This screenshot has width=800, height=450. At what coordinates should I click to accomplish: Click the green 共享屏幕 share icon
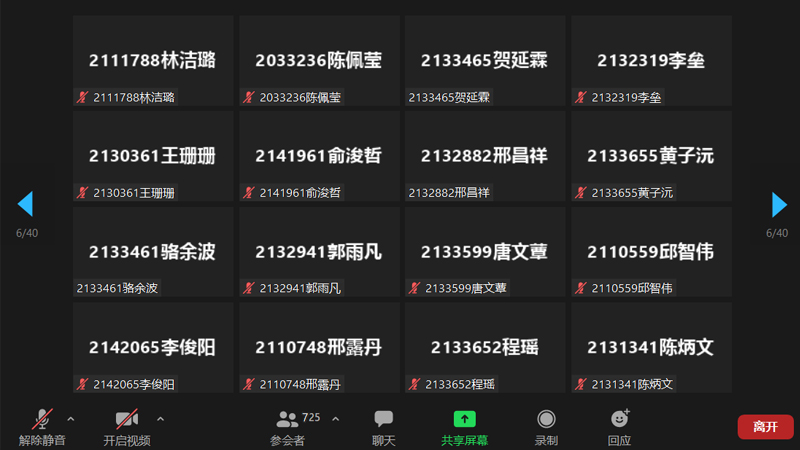[x=464, y=419]
